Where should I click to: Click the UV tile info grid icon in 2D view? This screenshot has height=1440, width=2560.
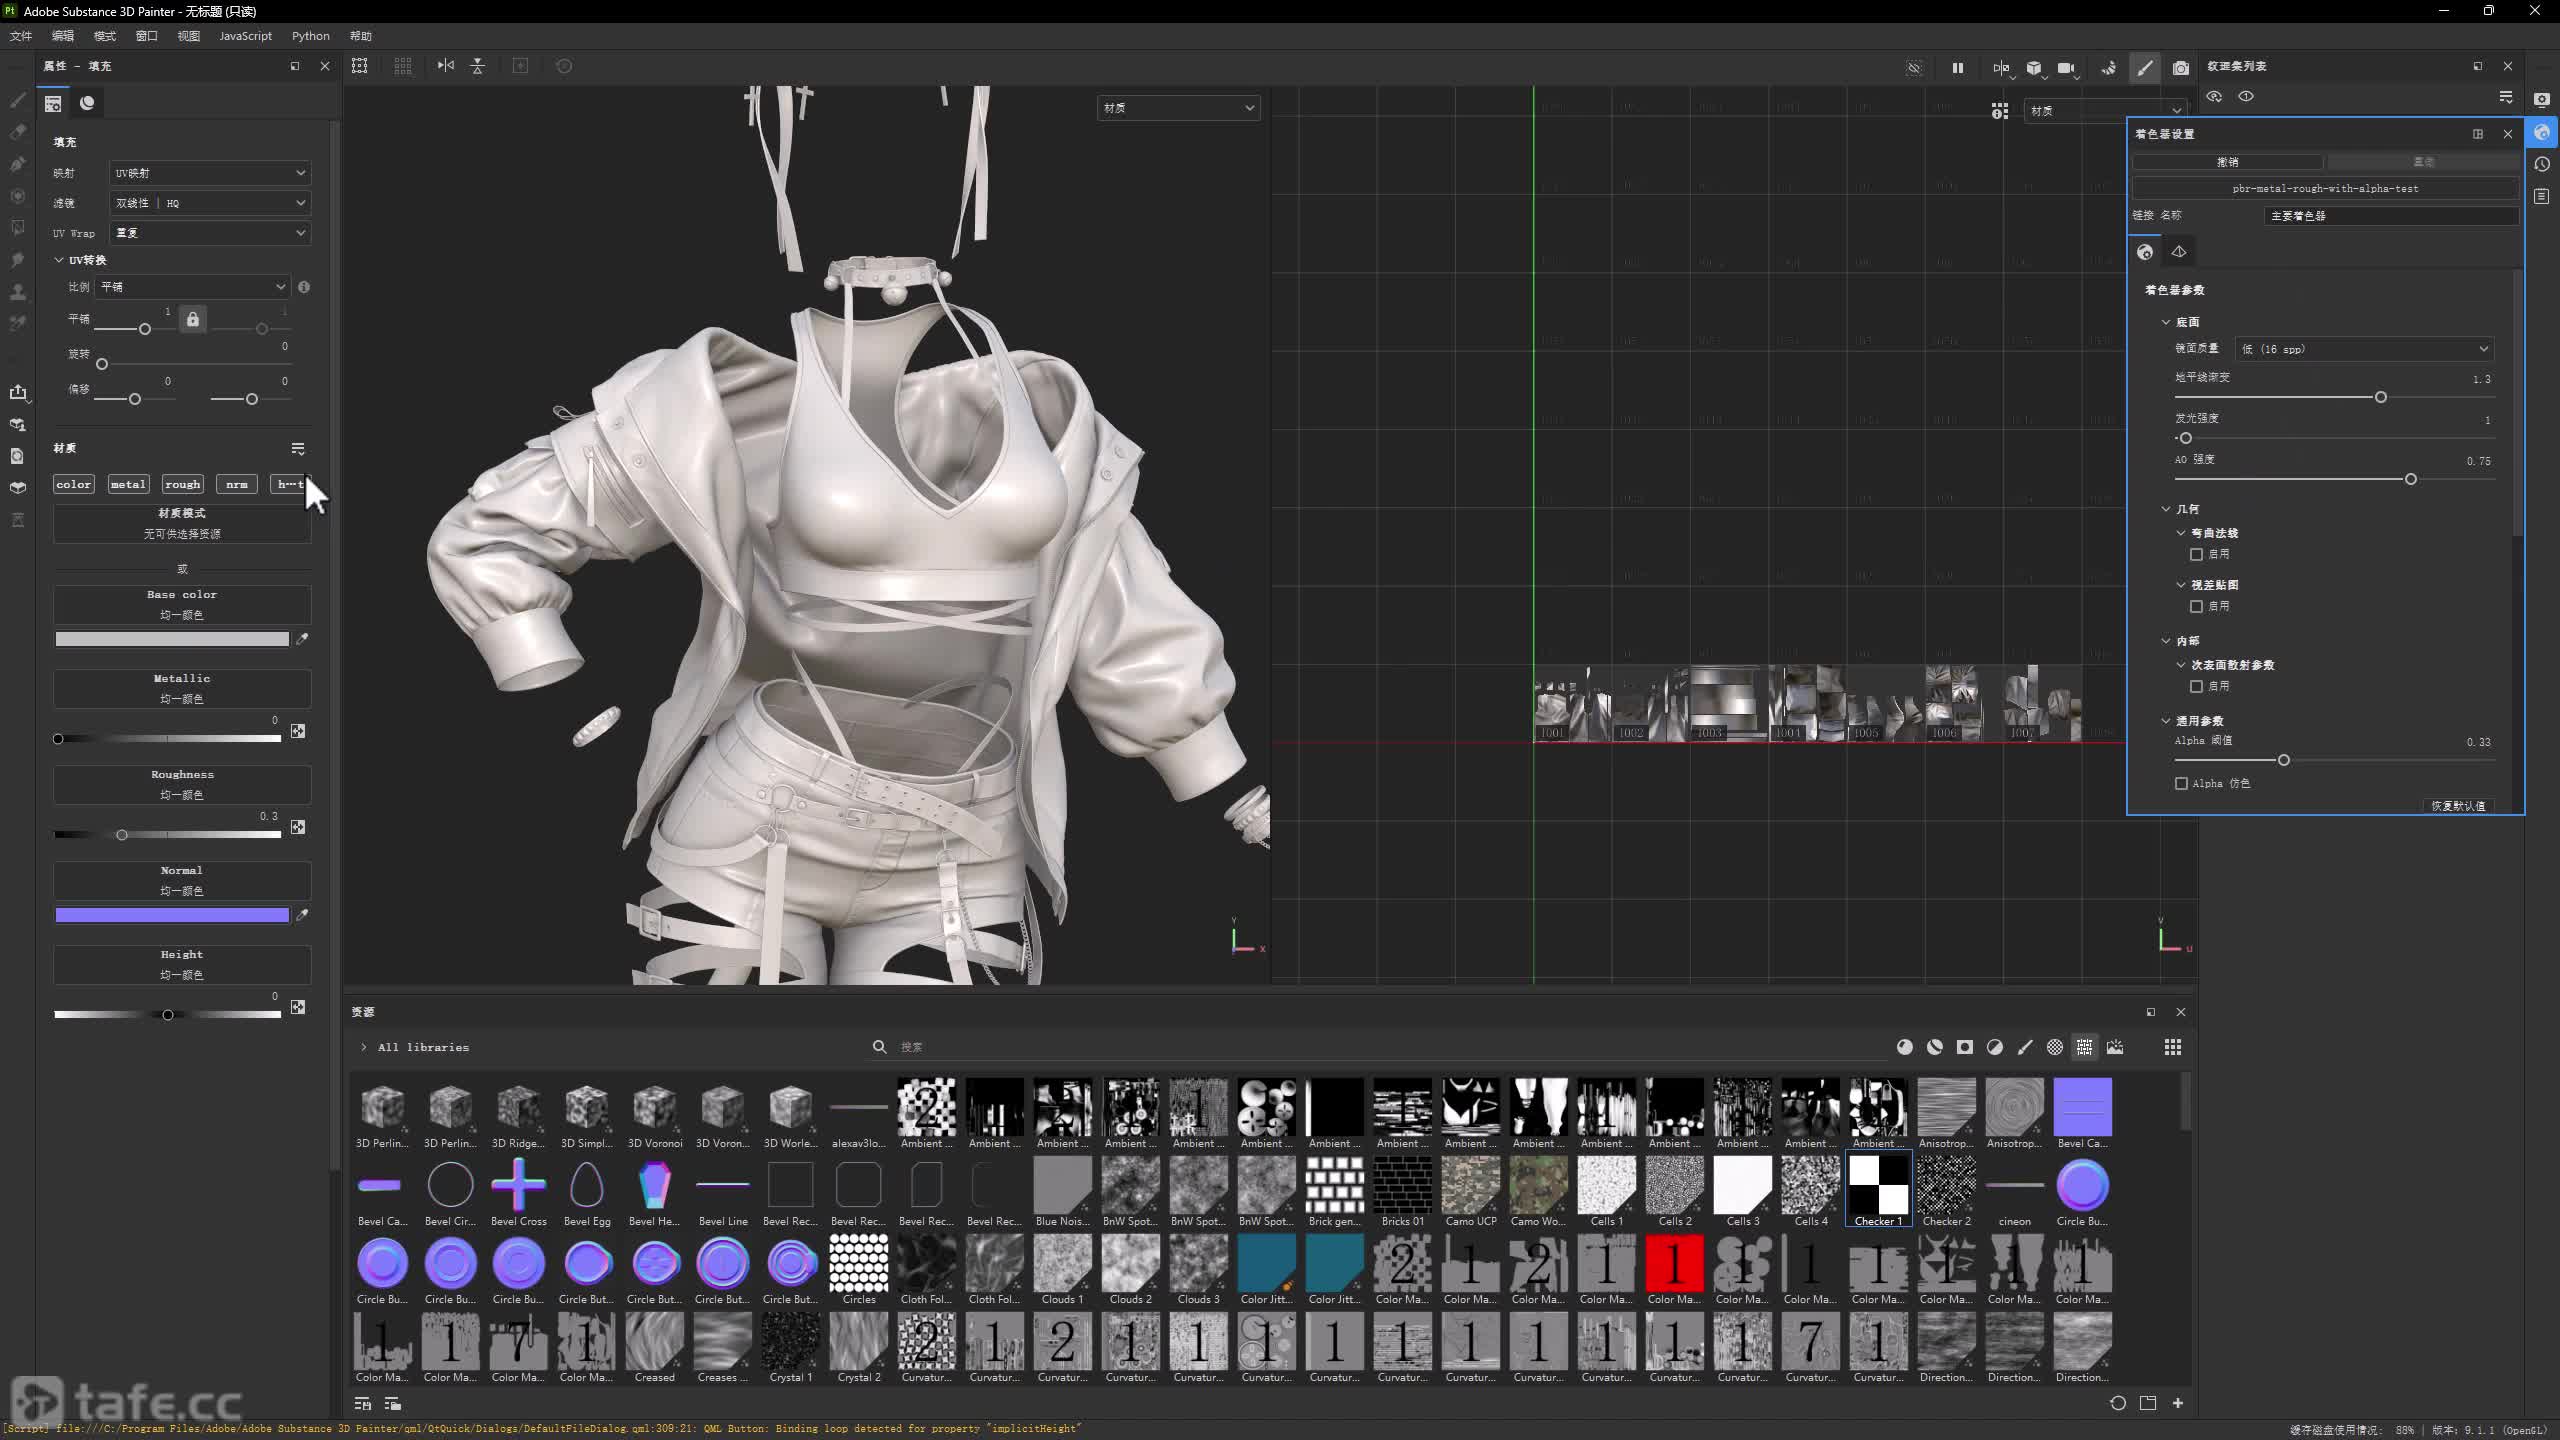point(1999,111)
